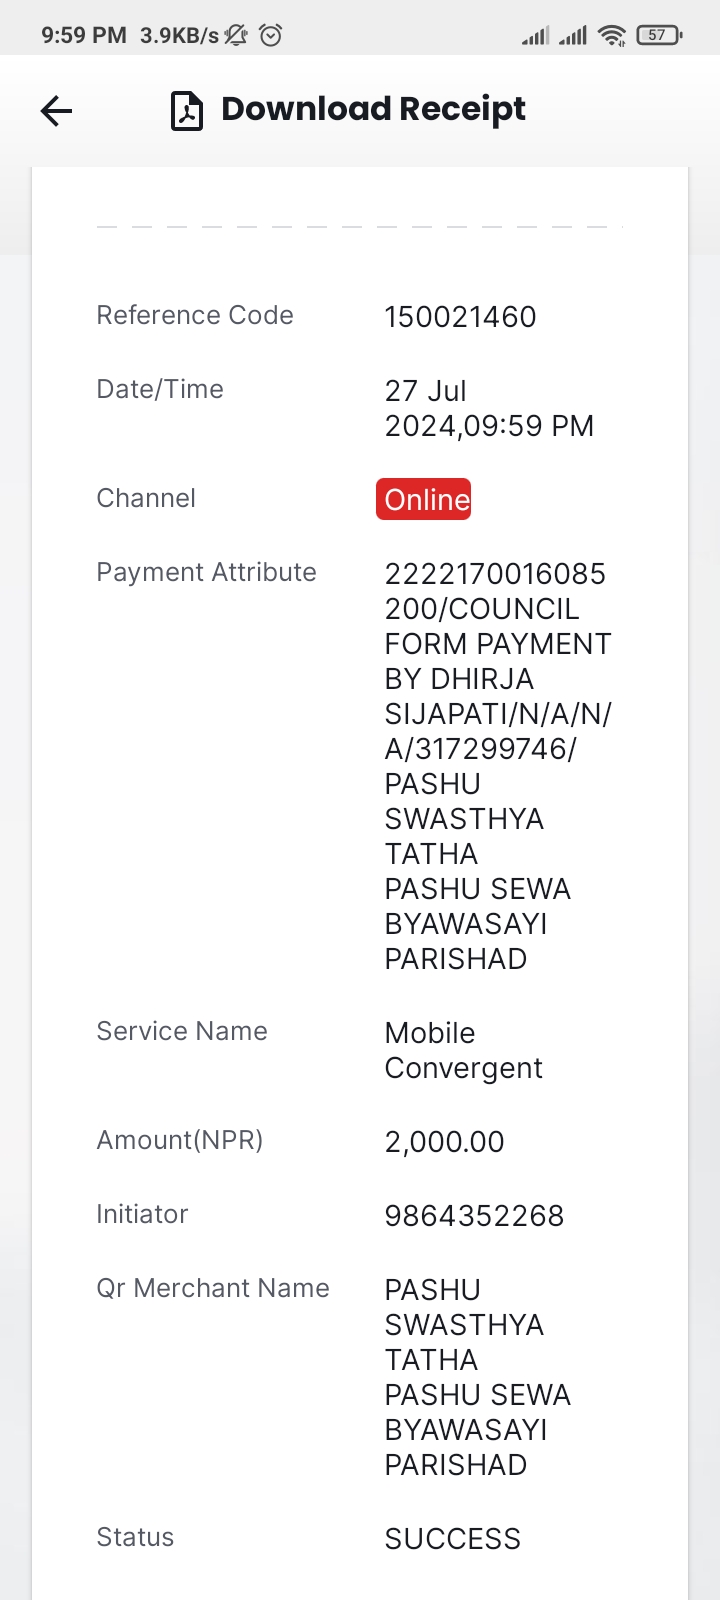Tap the Wi-Fi status icon
720x1600 pixels.
pos(612,36)
